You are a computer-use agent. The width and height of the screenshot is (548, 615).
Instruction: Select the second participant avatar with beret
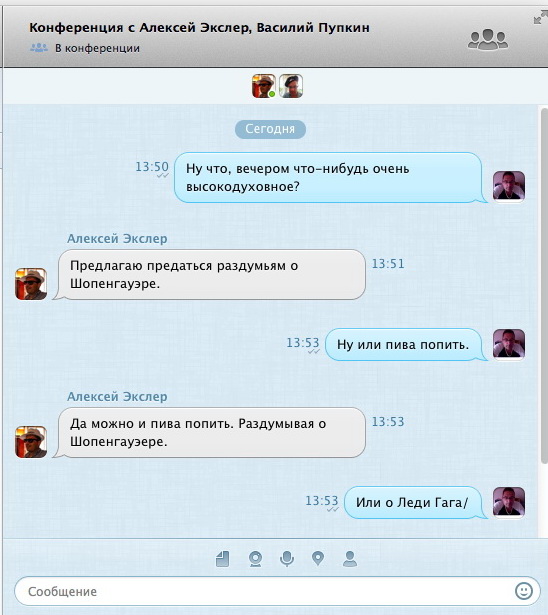[x=291, y=86]
